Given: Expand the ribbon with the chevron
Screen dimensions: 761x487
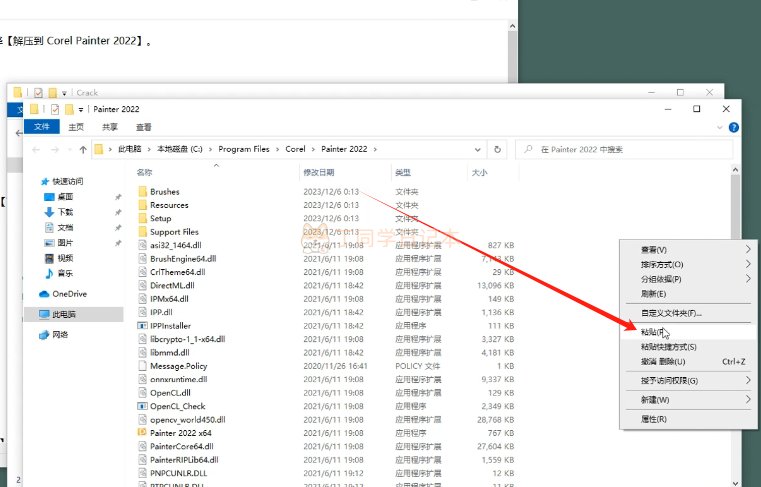Looking at the screenshot, I should pyautogui.click(x=720, y=127).
